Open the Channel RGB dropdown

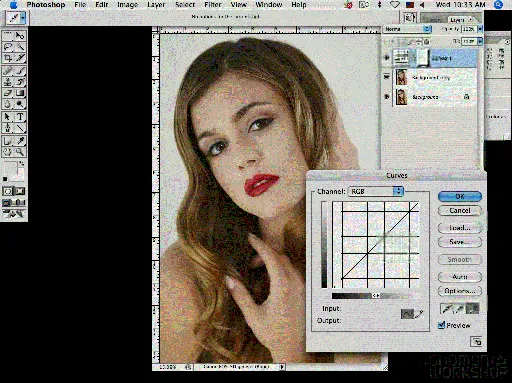376,191
